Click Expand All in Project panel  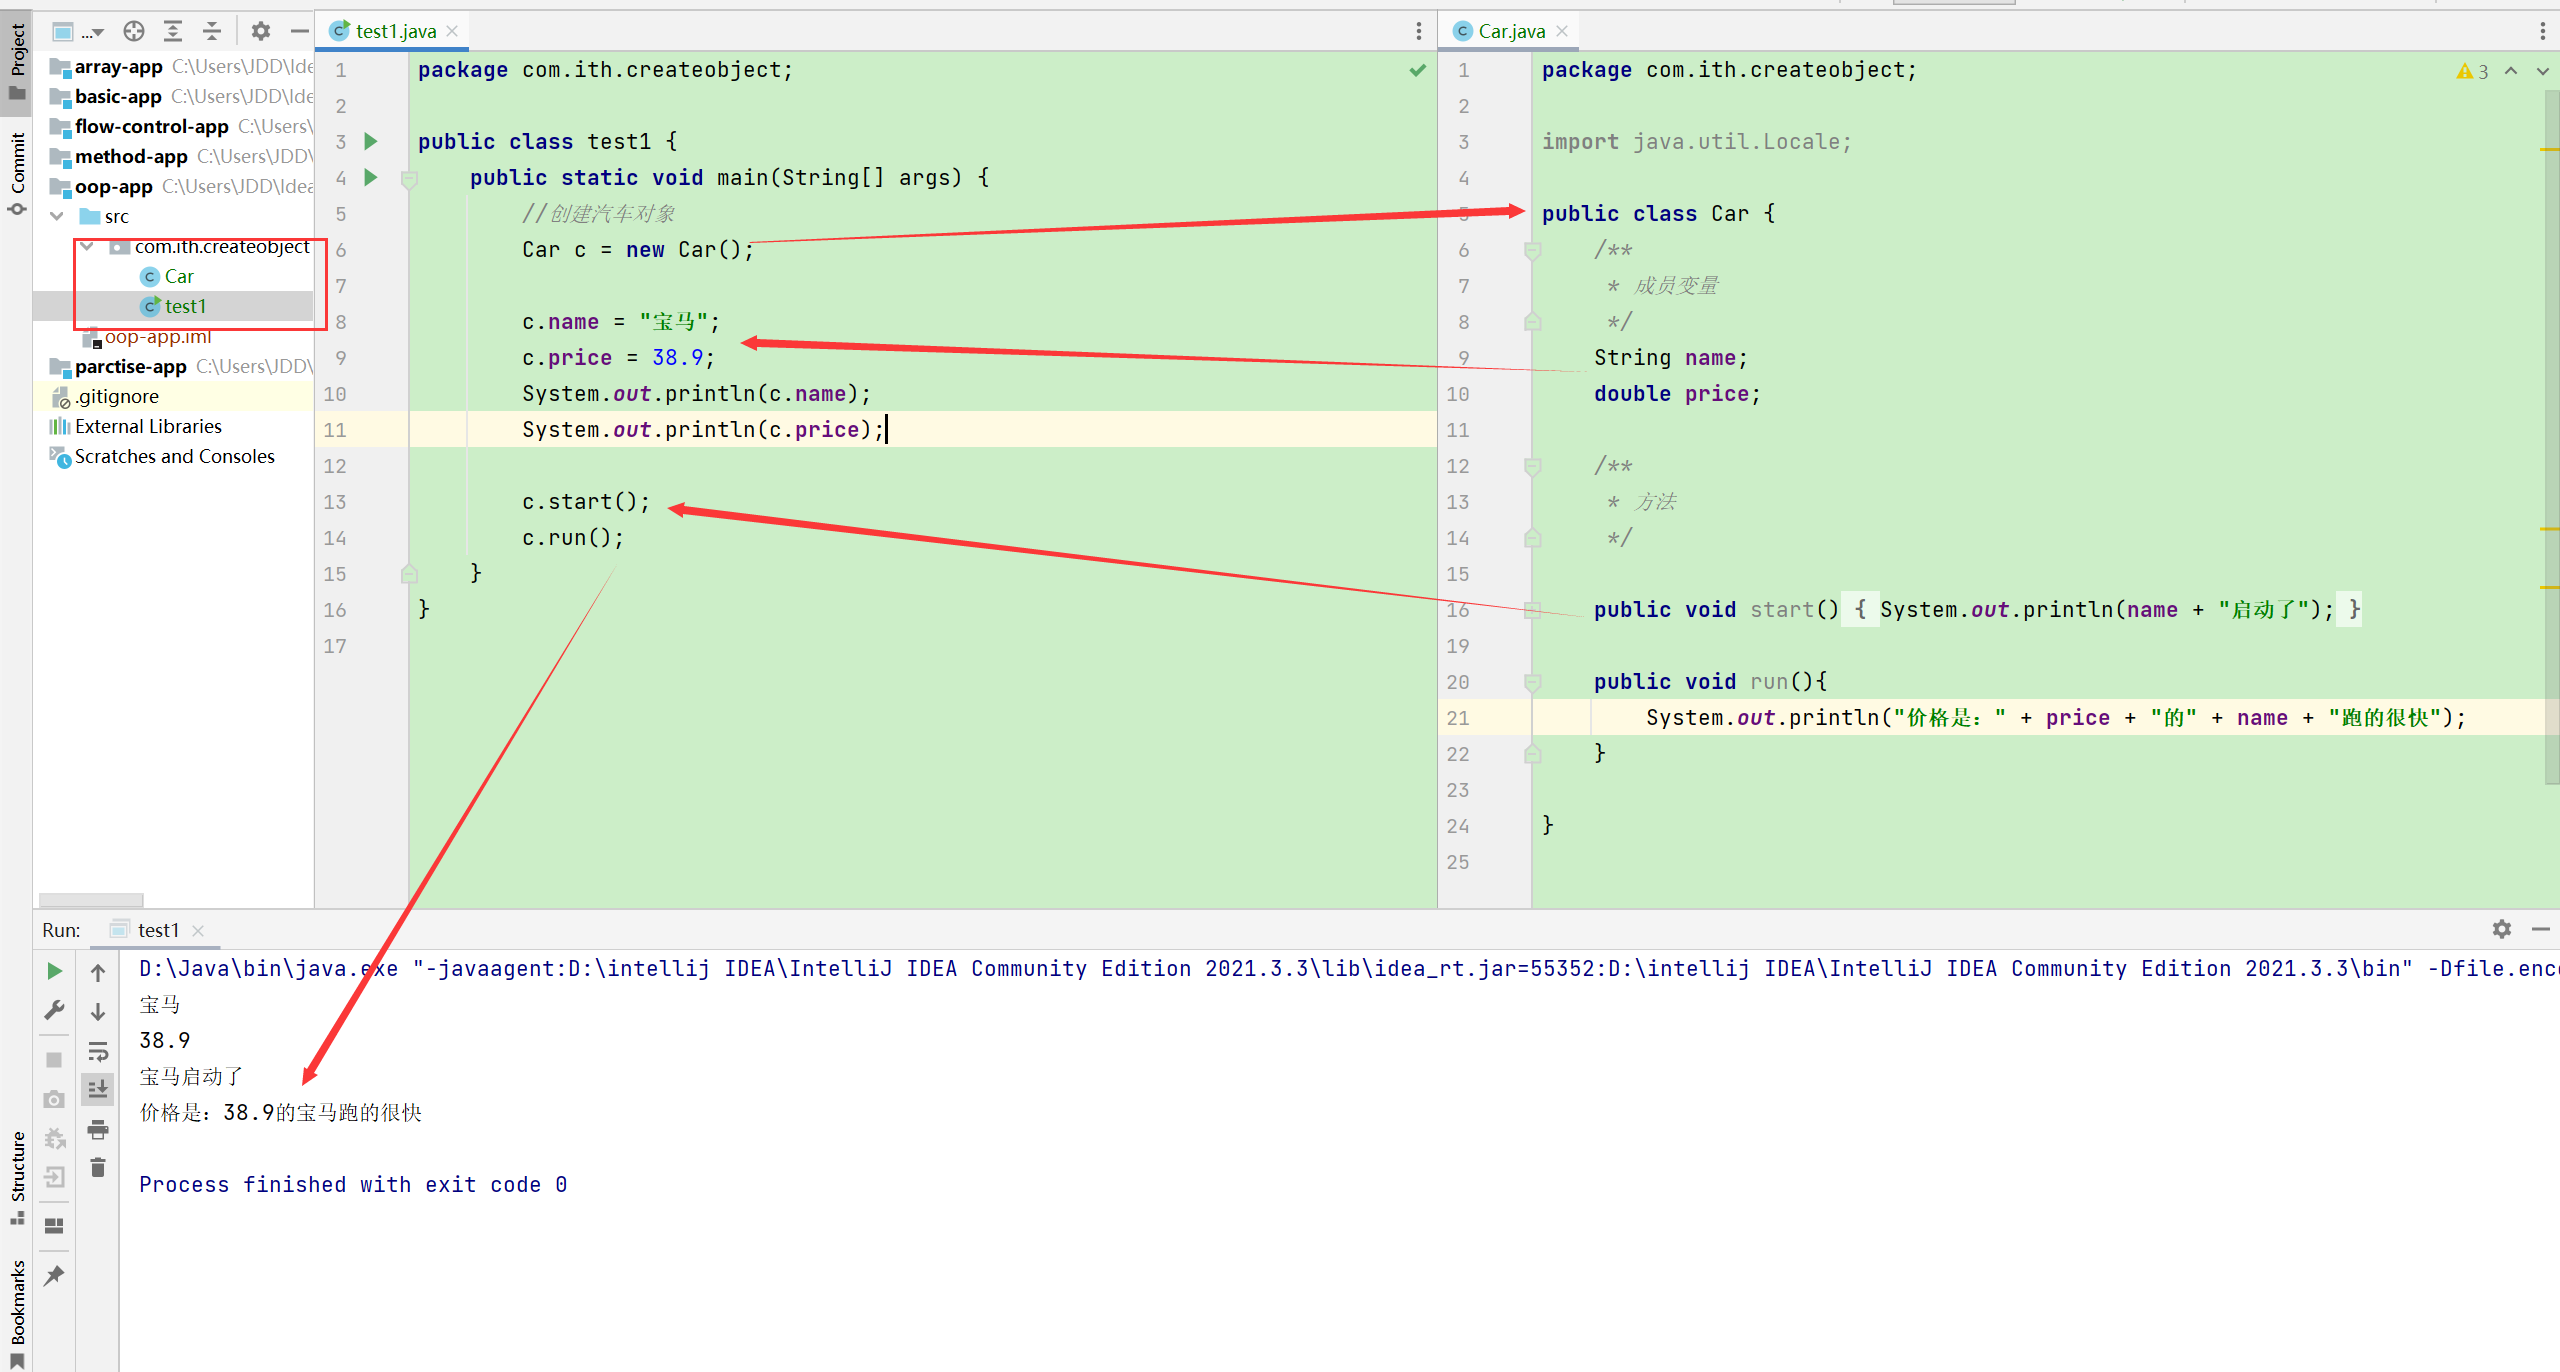tap(173, 31)
